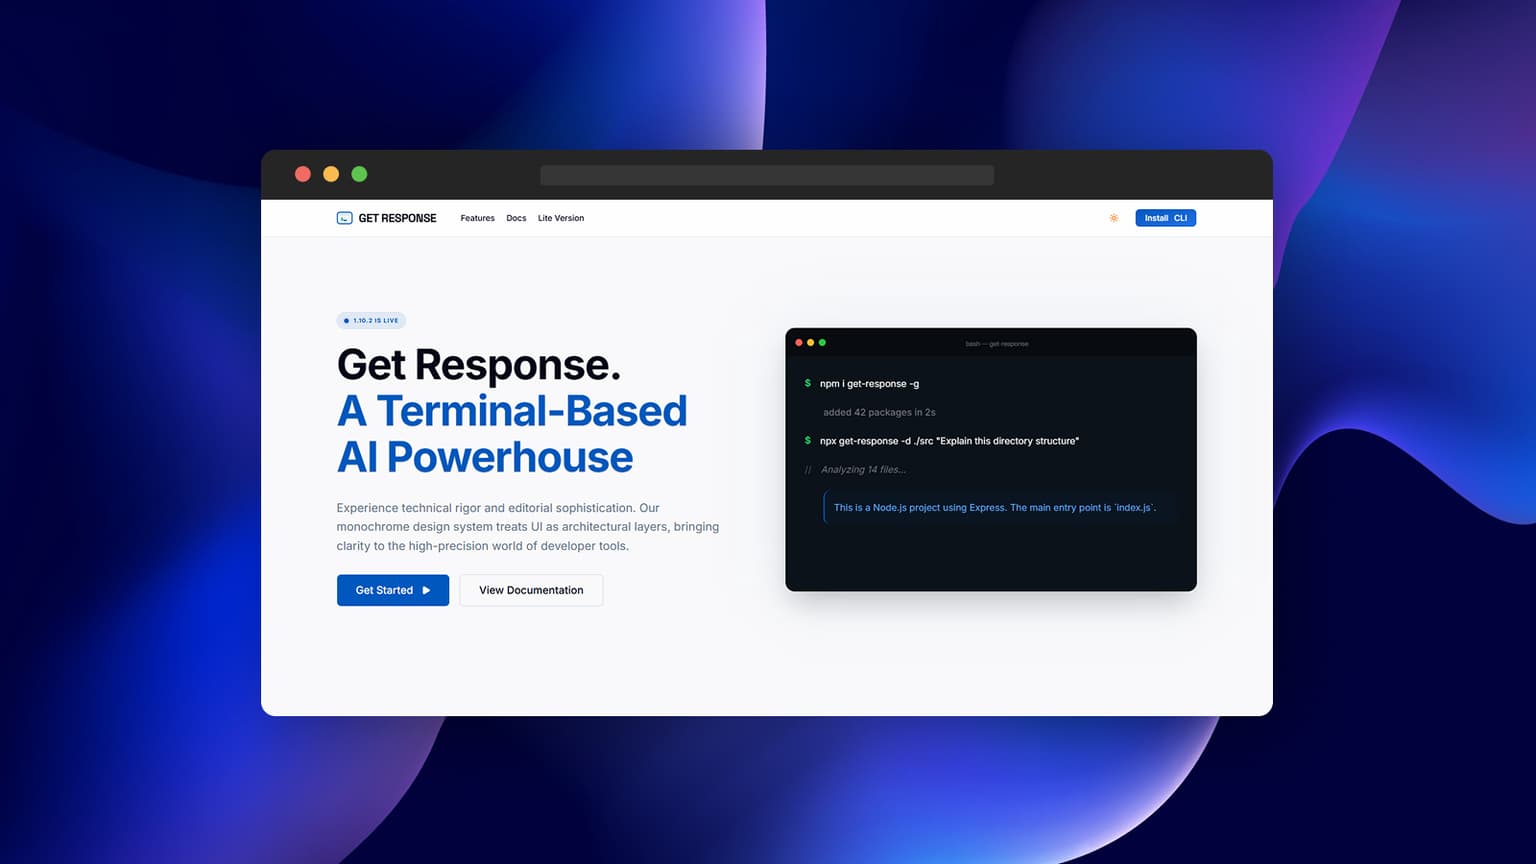Open View Documentation button

click(x=531, y=590)
